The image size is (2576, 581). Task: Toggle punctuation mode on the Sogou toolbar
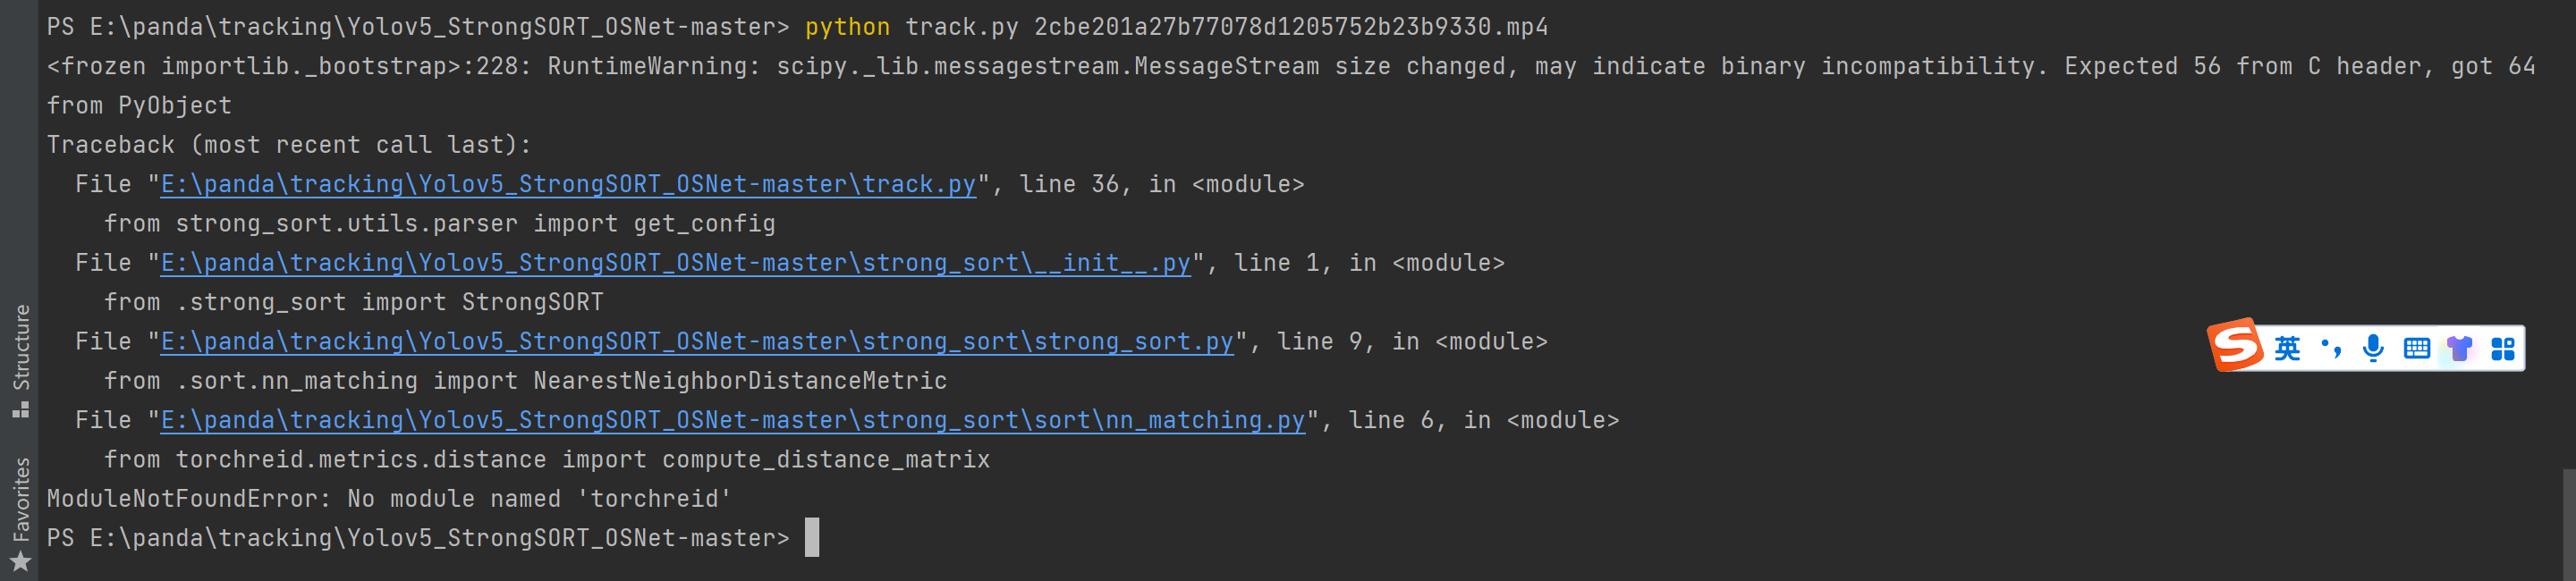(2331, 348)
